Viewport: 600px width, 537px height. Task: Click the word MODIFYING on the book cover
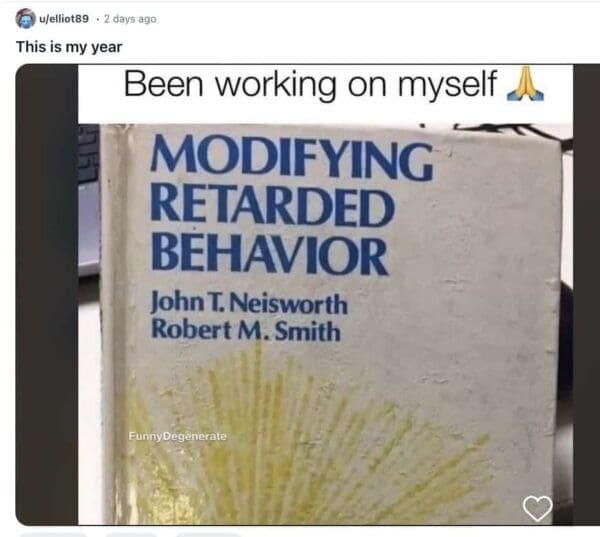[292, 159]
